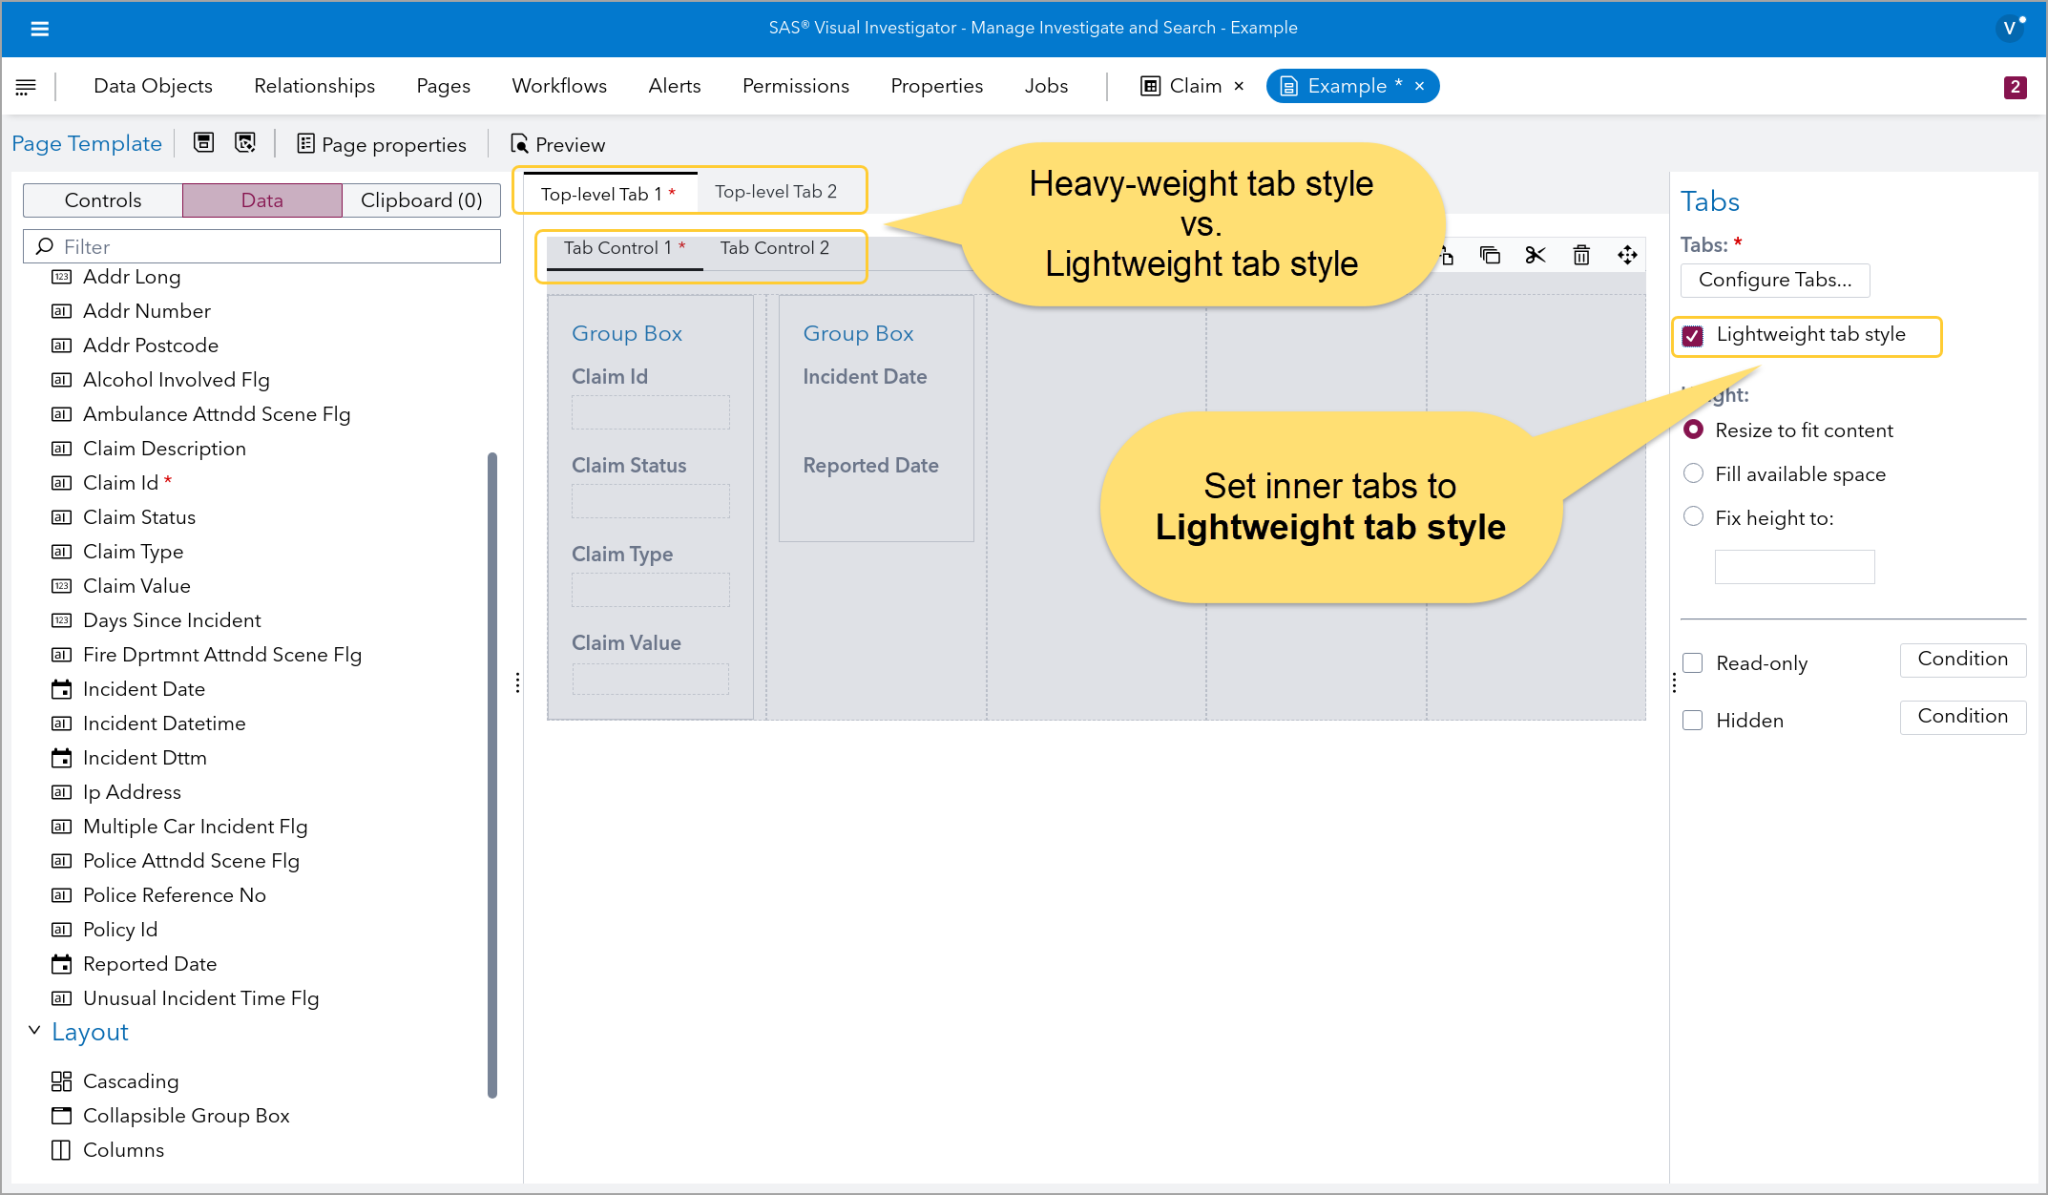
Task: Click the move arrows icon
Action: pyautogui.click(x=1627, y=255)
